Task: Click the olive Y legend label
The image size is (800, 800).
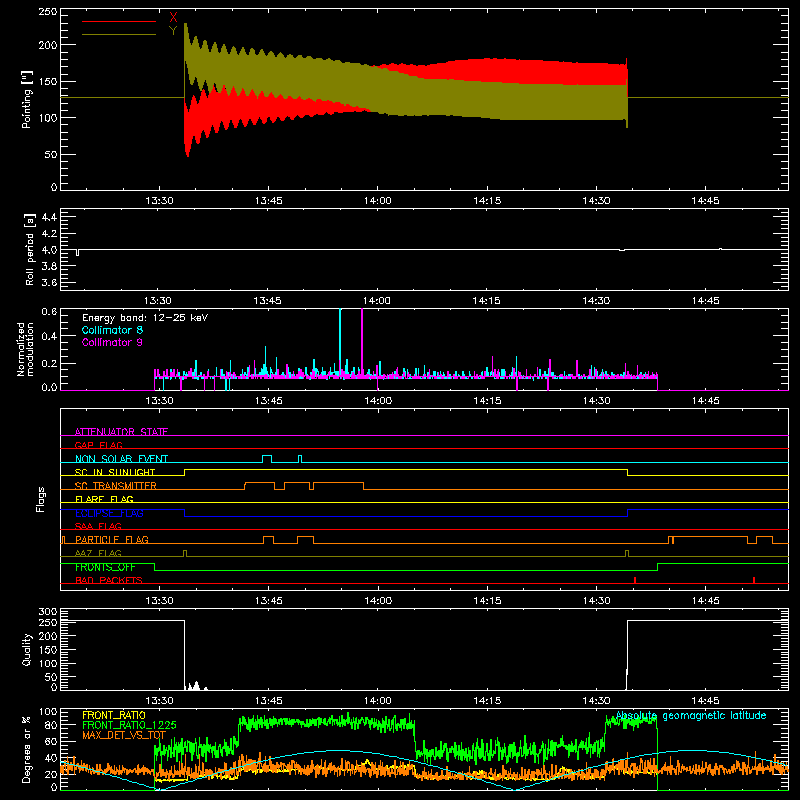Action: (x=173, y=31)
